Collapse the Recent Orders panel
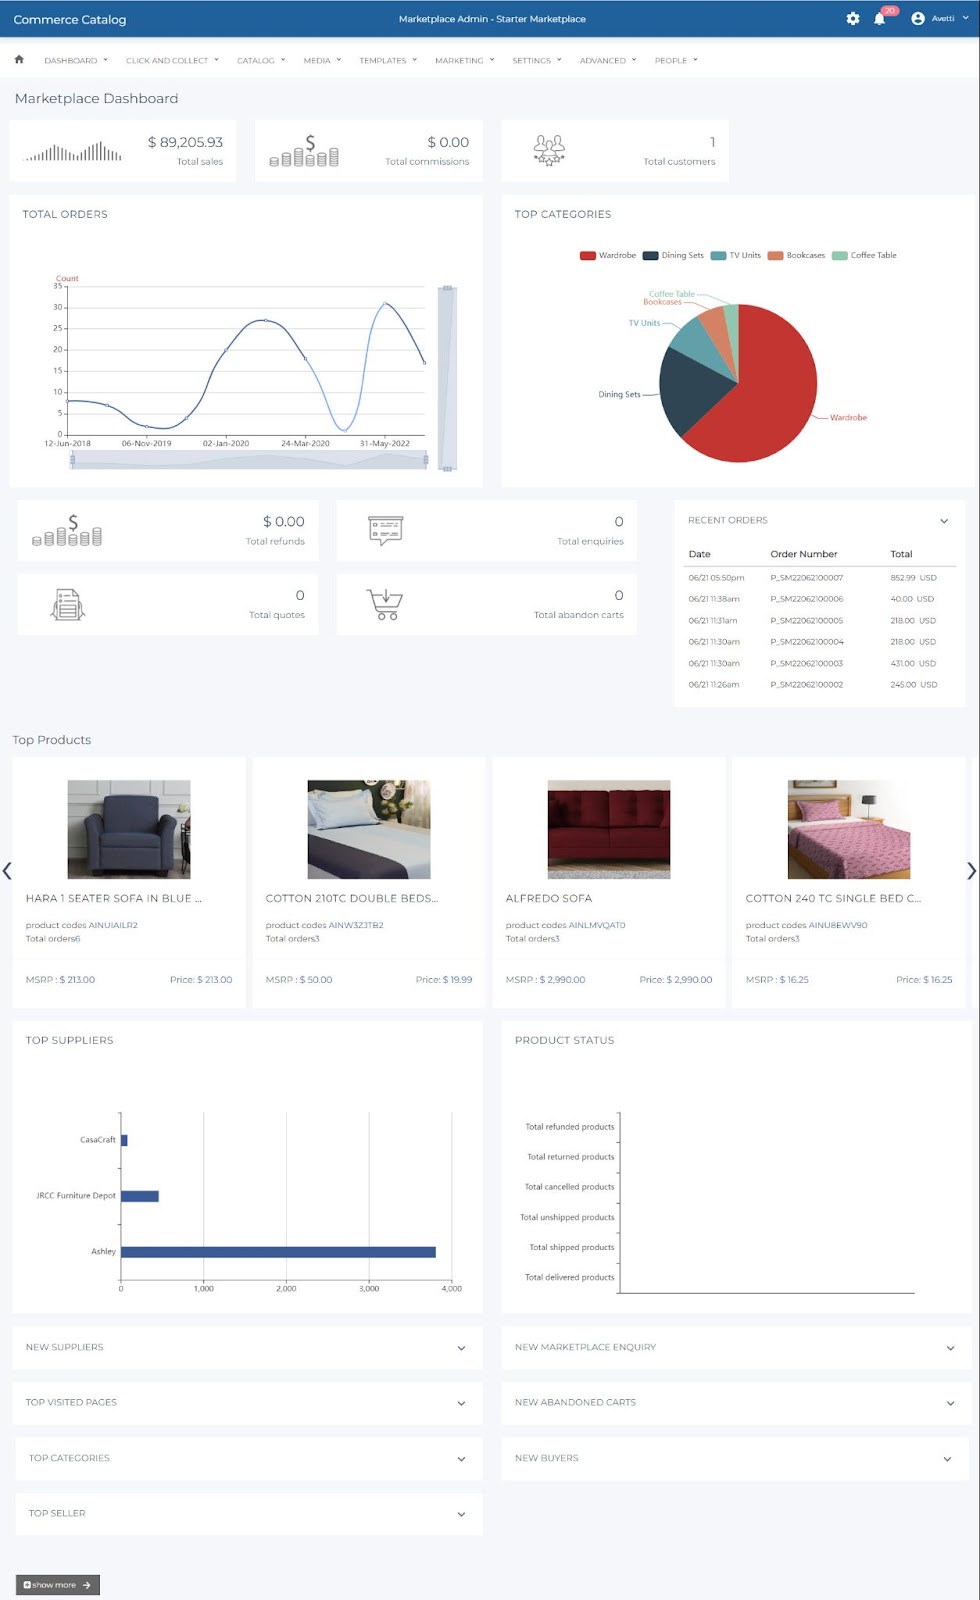The height and width of the screenshot is (1600, 980). (x=943, y=521)
